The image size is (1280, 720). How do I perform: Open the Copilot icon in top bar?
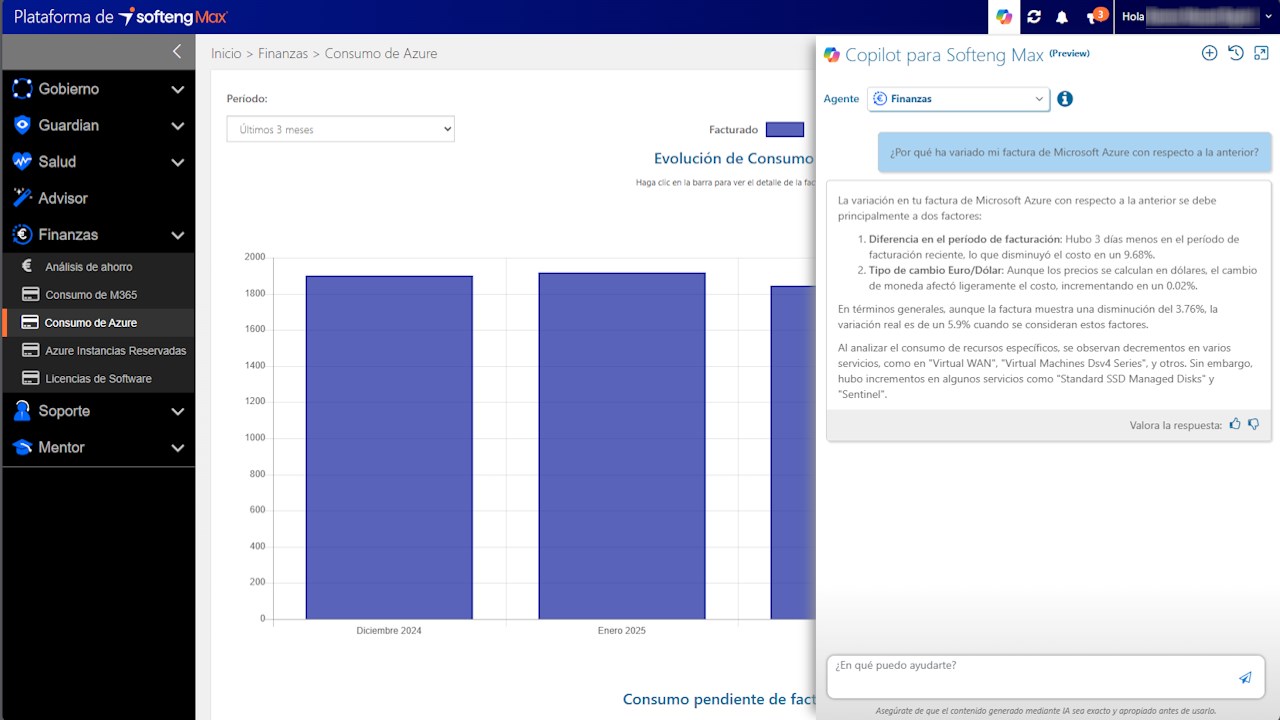1004,17
